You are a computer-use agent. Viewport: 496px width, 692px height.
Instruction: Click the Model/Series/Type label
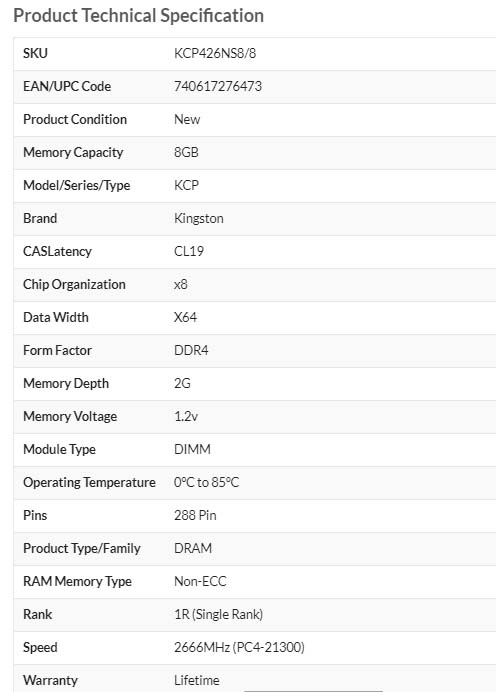76,185
